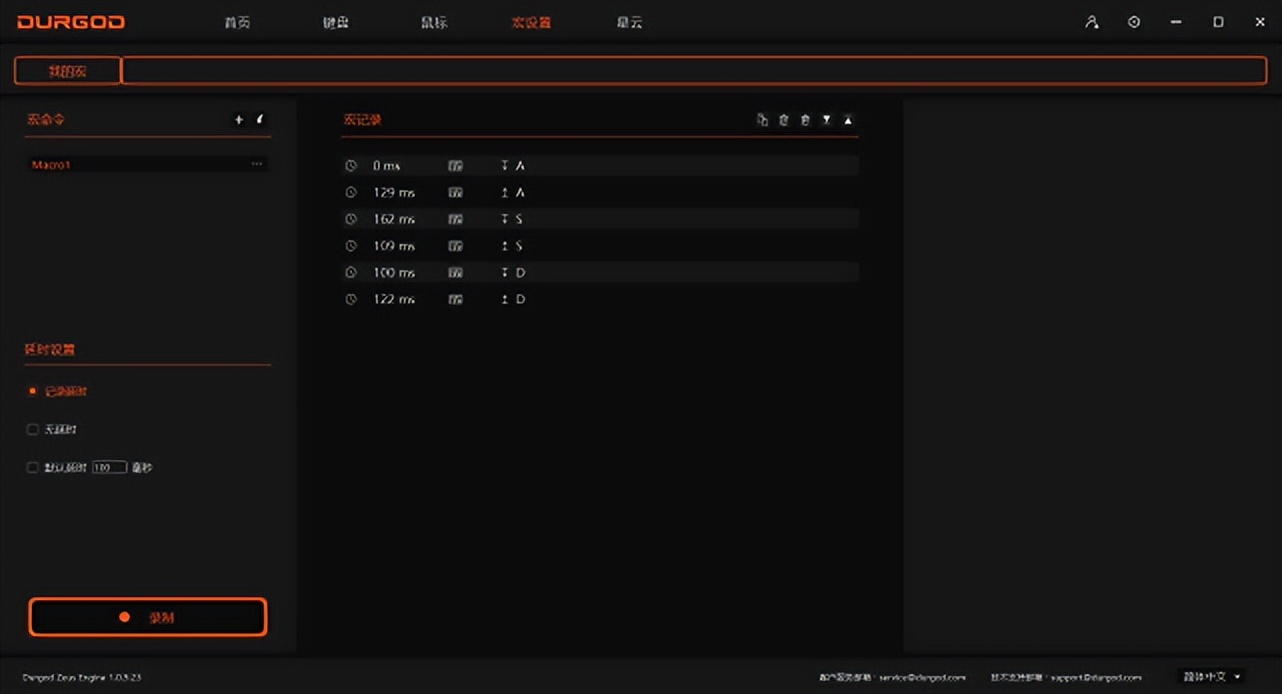
Task: Enable the 无延时 checkbox
Action: [x=32, y=429]
